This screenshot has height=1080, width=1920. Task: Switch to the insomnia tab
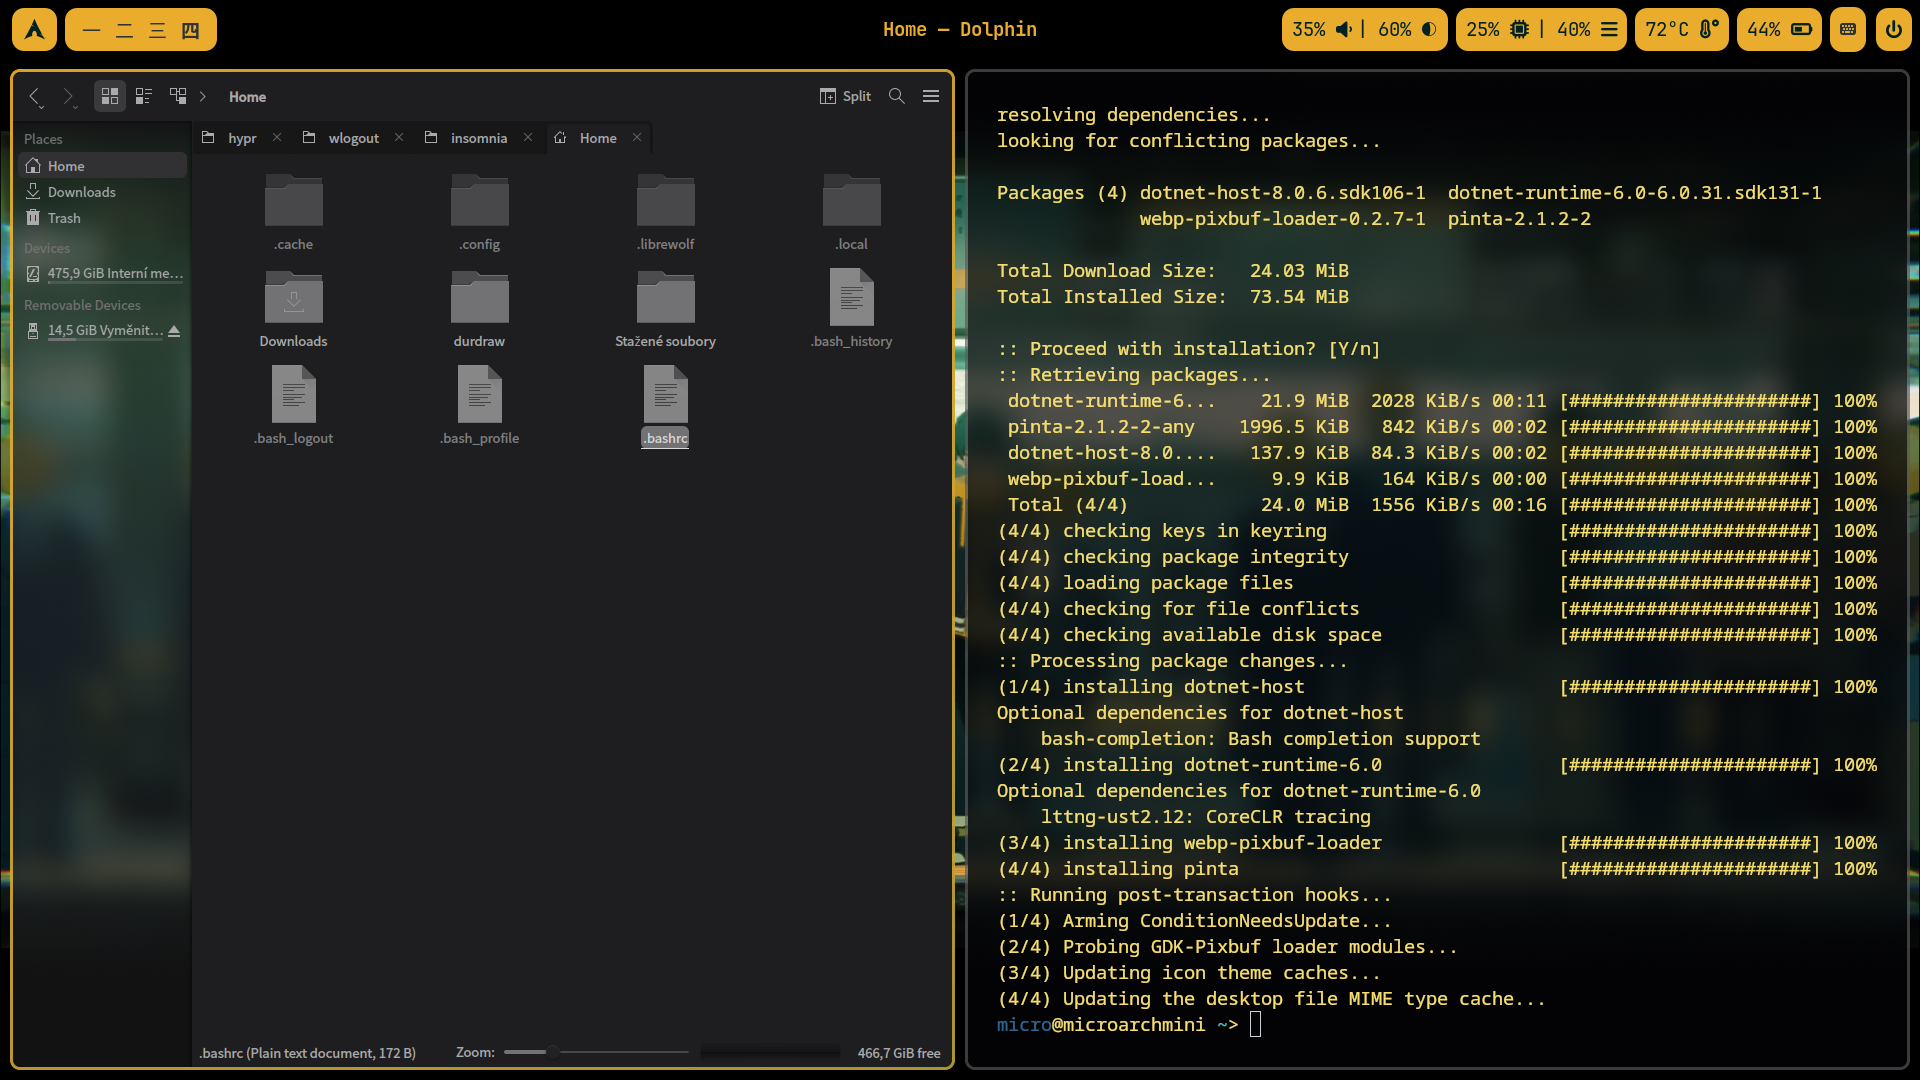tap(478, 138)
